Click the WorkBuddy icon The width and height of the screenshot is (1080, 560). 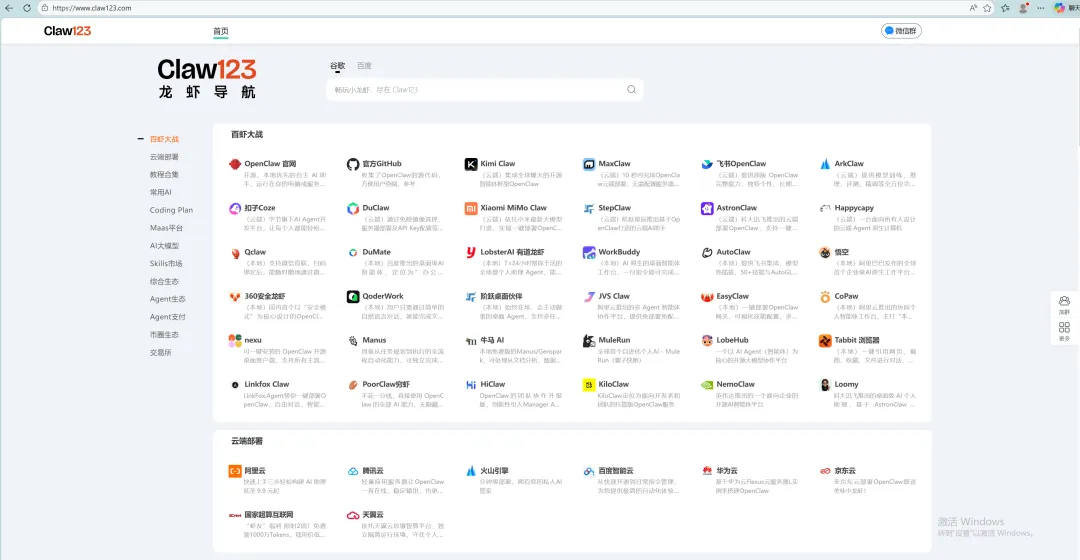click(589, 252)
